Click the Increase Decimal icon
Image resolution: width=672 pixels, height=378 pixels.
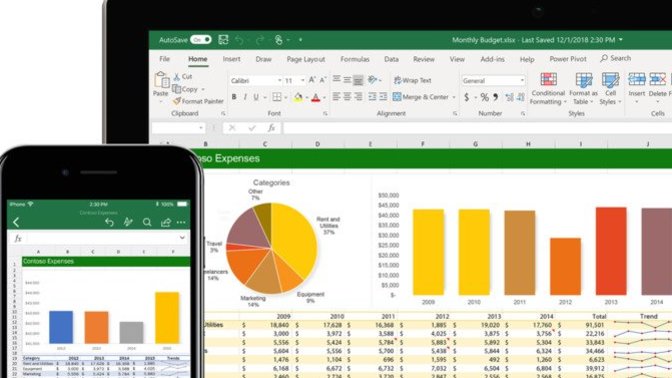tap(509, 97)
